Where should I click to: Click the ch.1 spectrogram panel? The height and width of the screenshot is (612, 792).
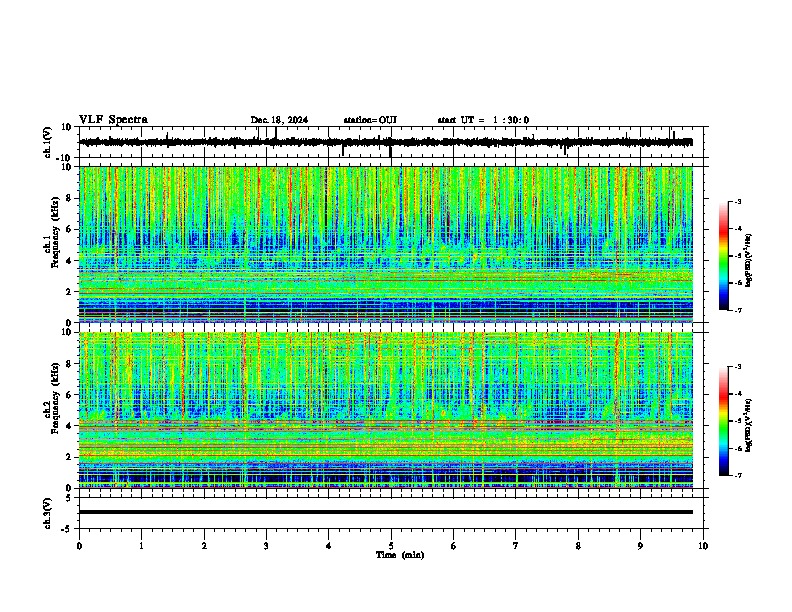tap(386, 244)
